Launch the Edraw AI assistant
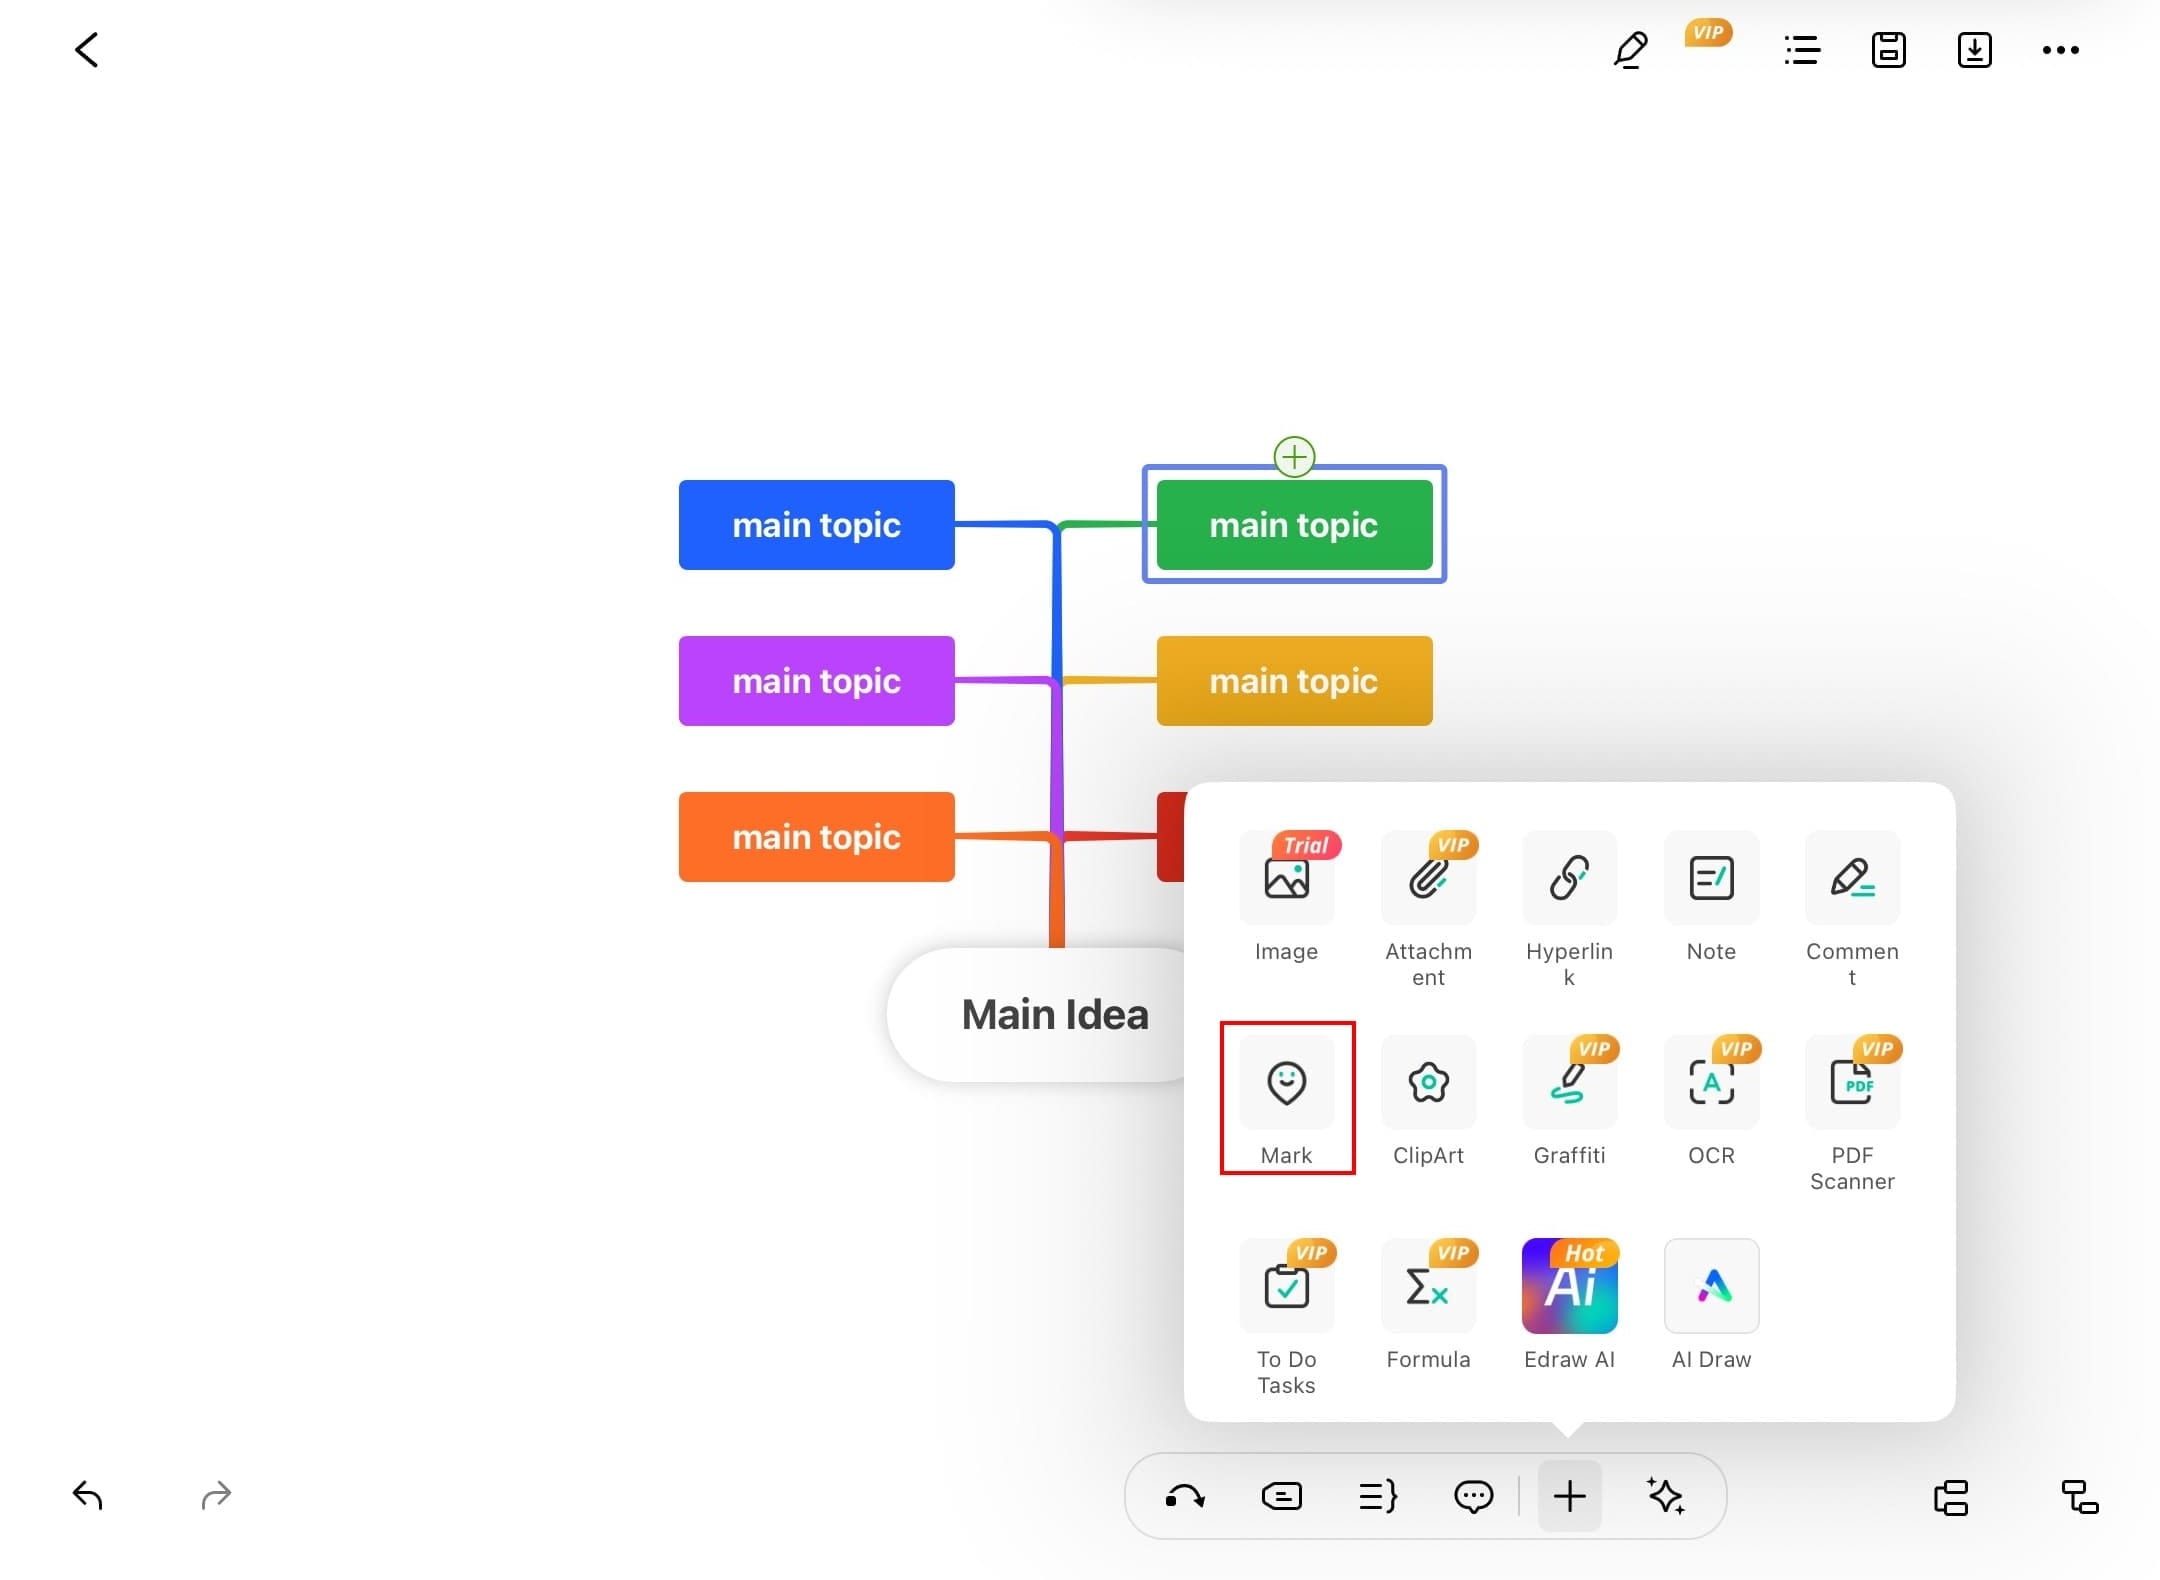2160x1580 pixels. (1569, 1288)
